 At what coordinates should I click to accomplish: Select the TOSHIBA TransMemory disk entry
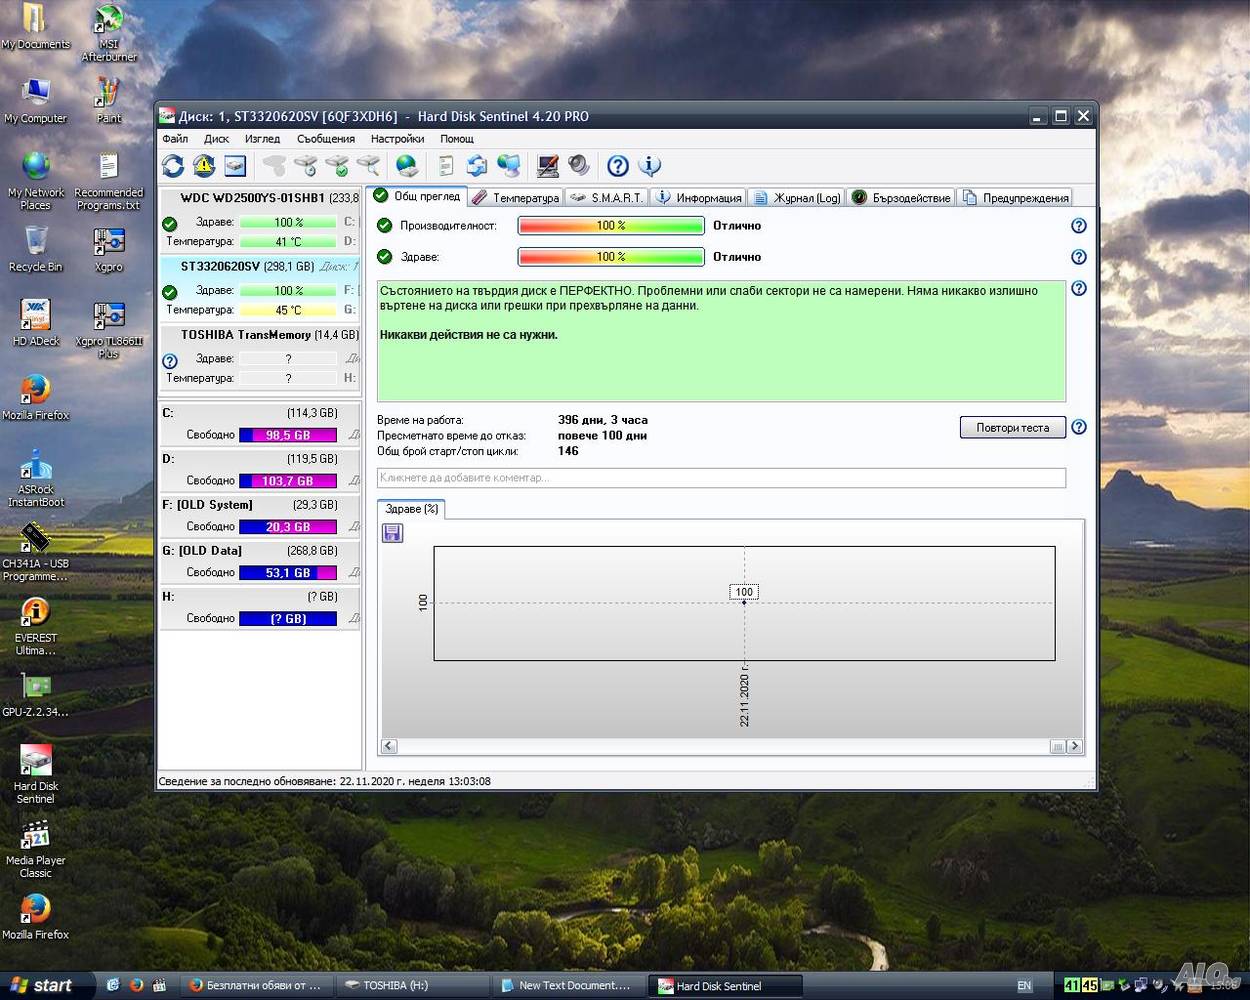pos(260,357)
